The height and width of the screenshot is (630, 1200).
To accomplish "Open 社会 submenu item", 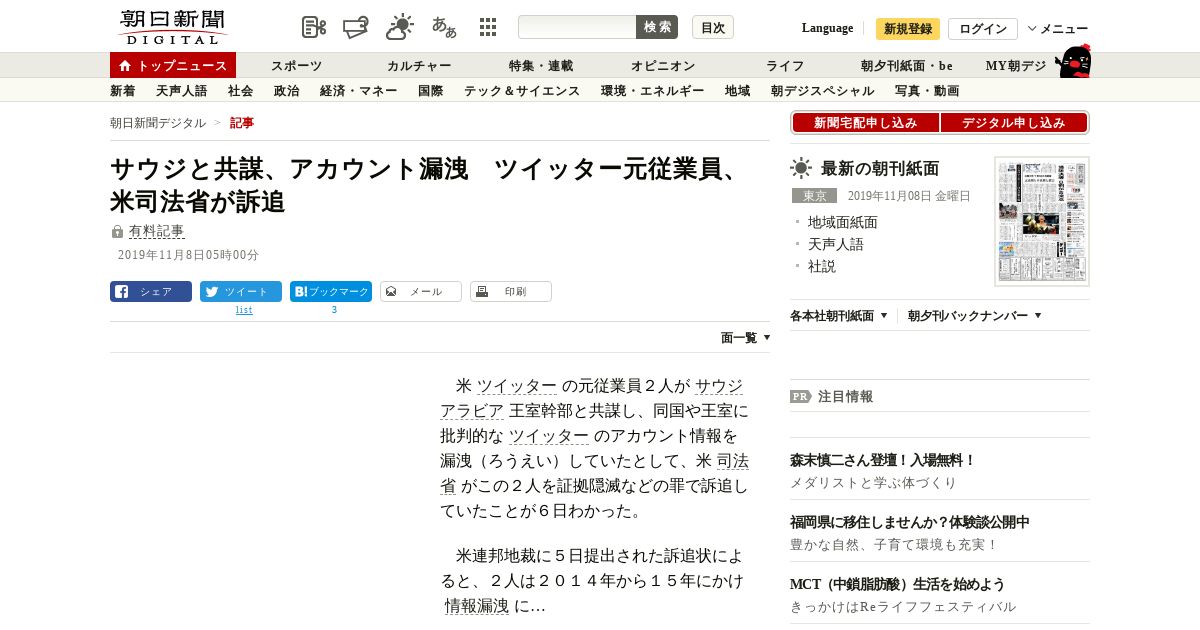I will pyautogui.click(x=241, y=91).
